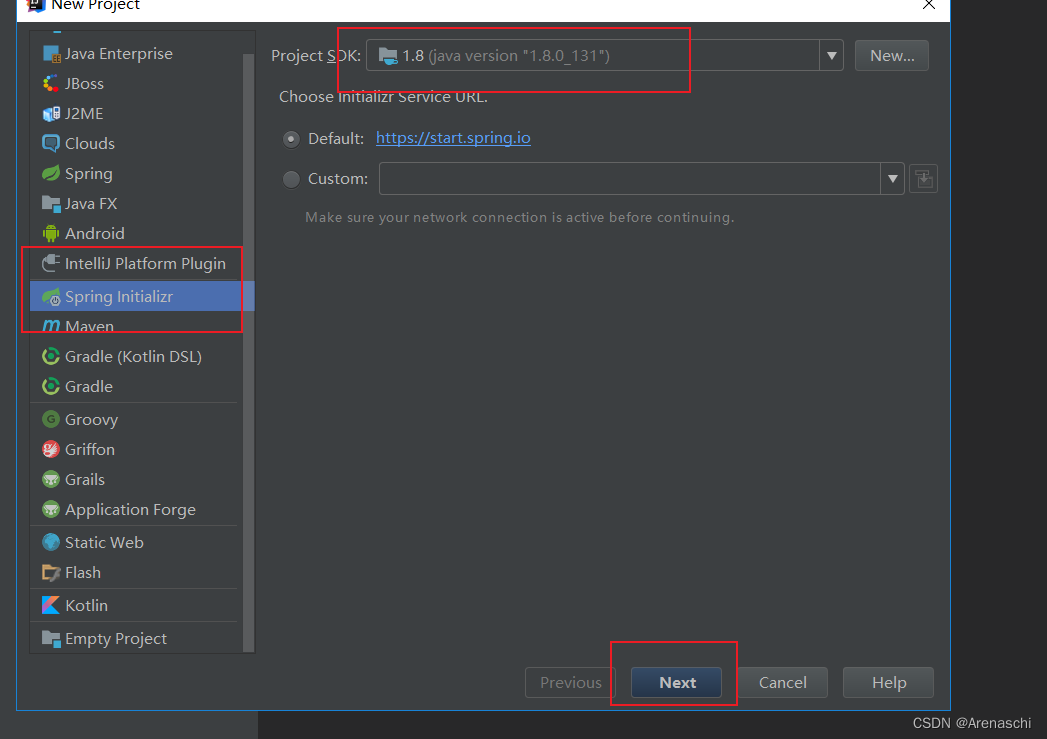Choose the Clouds project category
Viewport: 1047px width, 739px height.
click(x=89, y=143)
